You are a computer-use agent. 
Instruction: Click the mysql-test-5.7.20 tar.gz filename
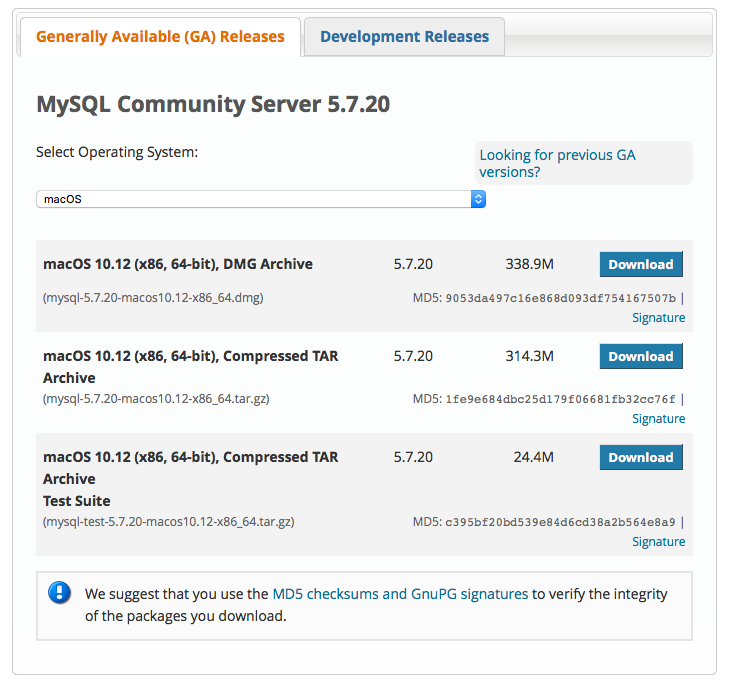168,522
